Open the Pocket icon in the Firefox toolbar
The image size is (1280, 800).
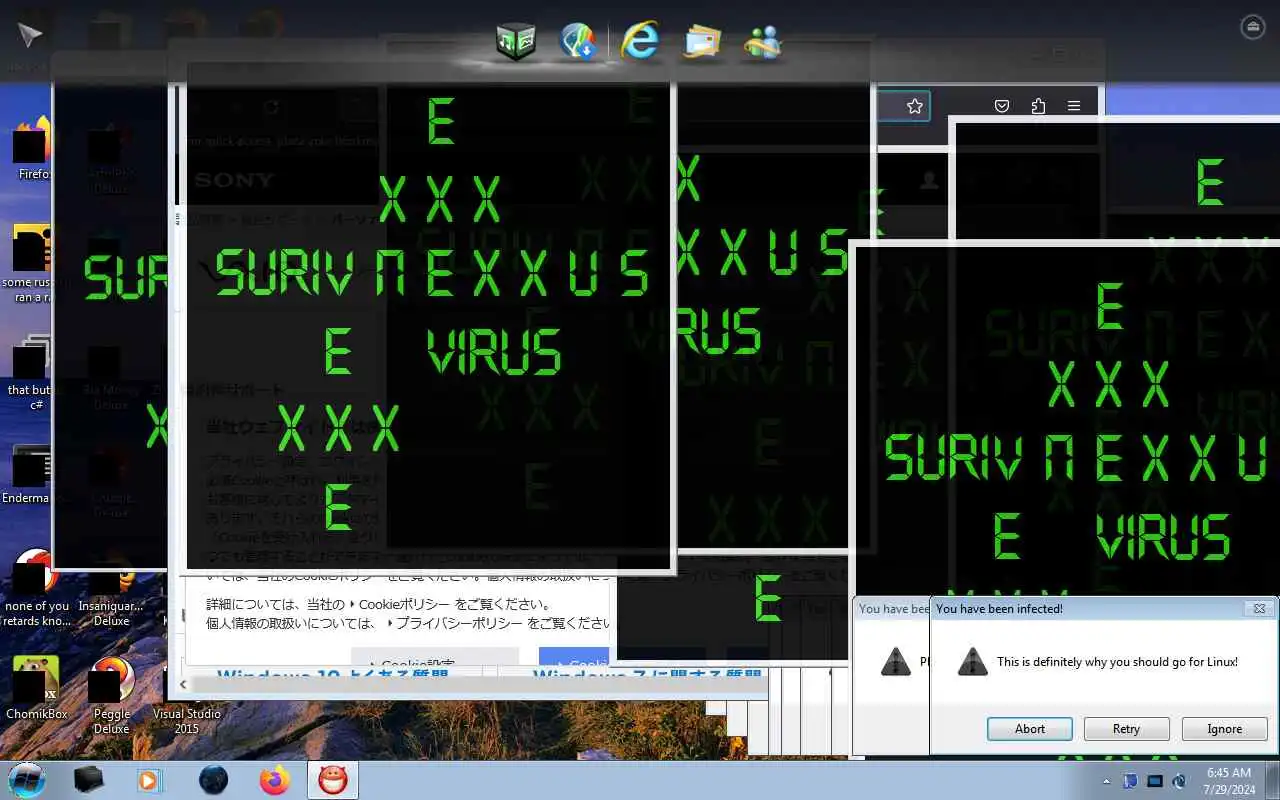pyautogui.click(x=1002, y=106)
